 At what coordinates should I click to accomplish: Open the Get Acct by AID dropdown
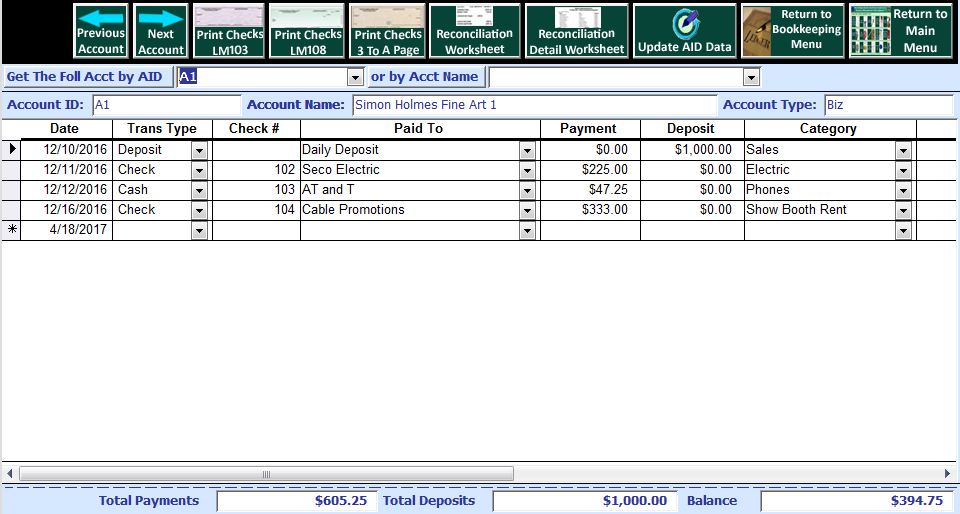355,77
